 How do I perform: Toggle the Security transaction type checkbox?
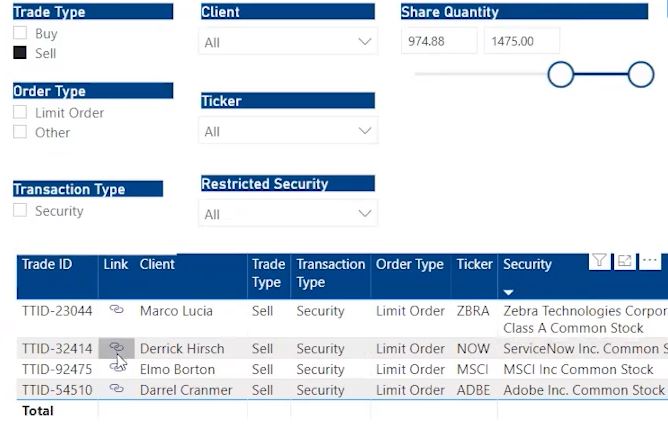click(x=20, y=211)
